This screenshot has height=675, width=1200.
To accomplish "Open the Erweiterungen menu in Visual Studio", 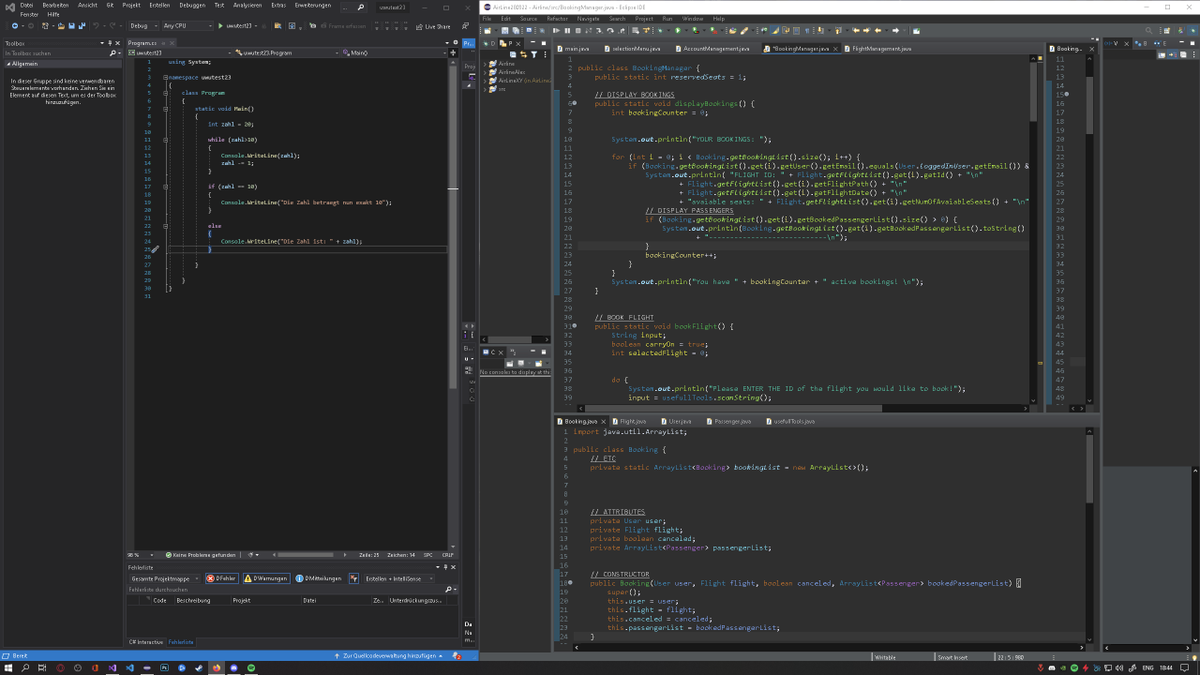I will (x=313, y=5).
